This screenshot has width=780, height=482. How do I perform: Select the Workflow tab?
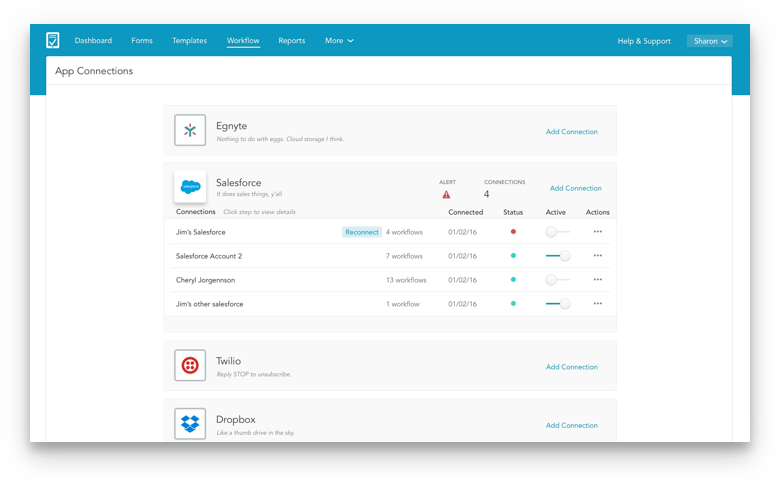[243, 41]
